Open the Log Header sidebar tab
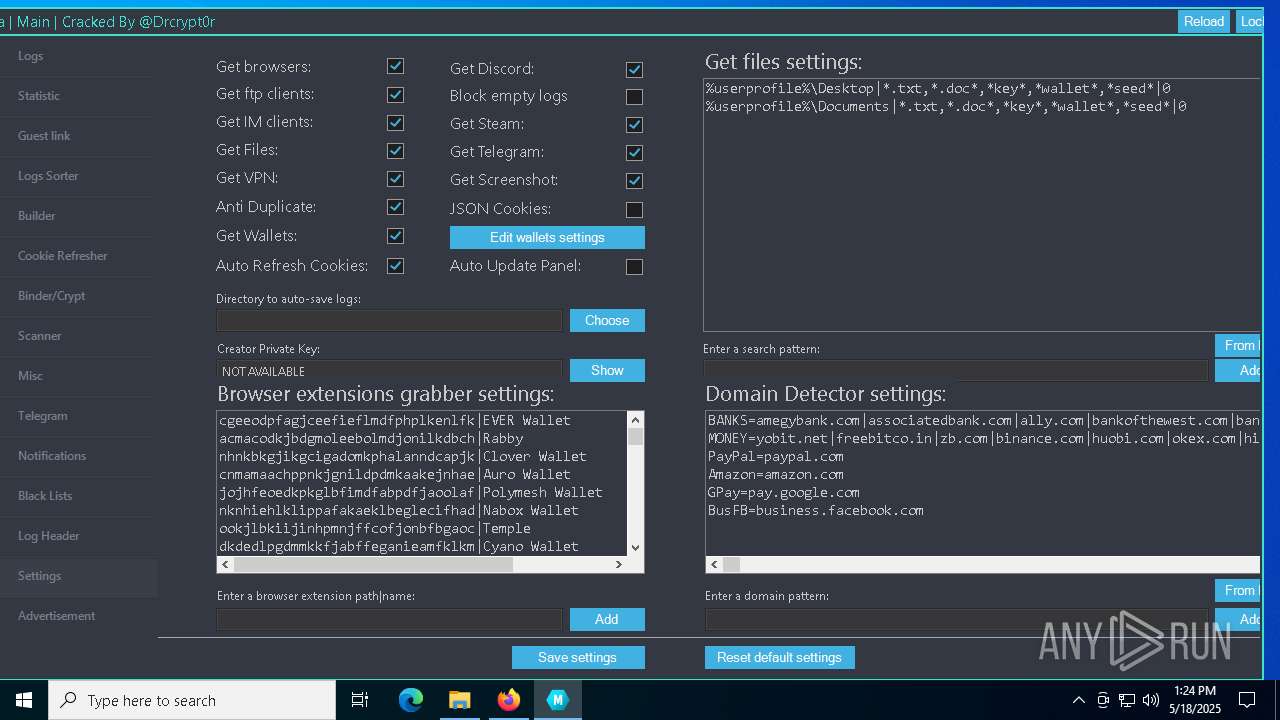 click(78, 536)
